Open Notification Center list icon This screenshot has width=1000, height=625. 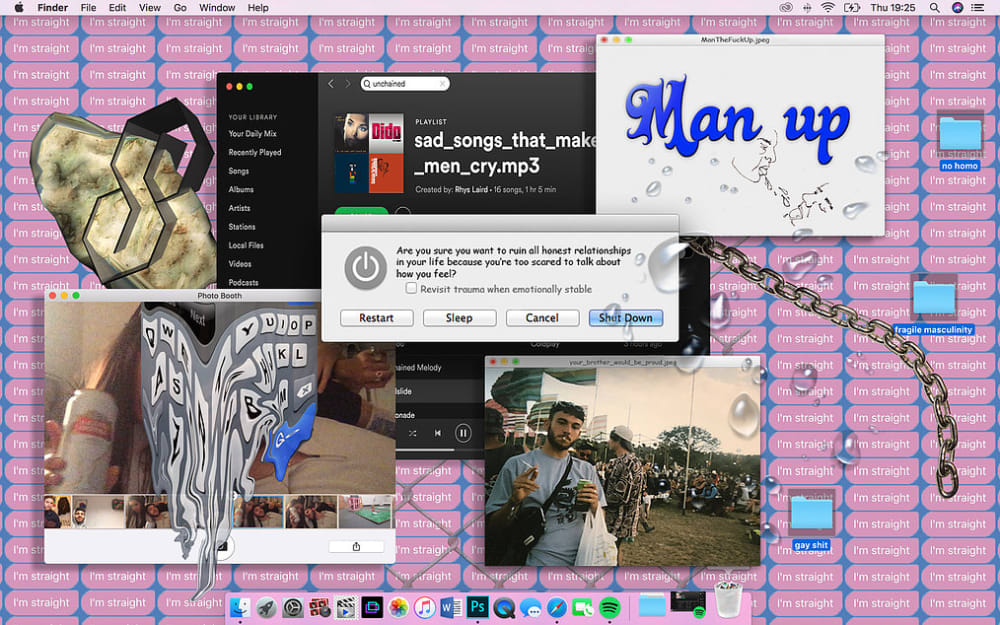pos(978,8)
